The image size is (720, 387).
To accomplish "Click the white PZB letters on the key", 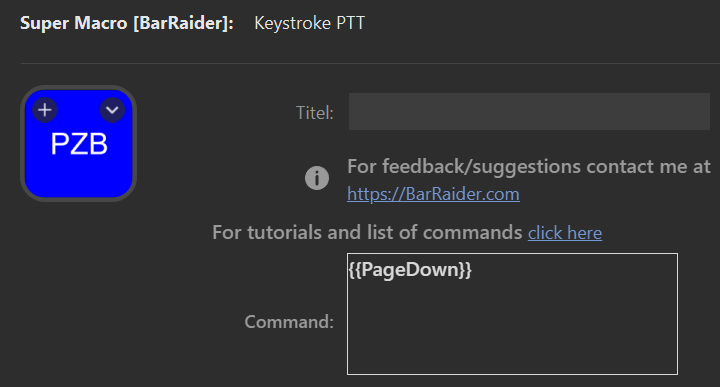I will tap(79, 144).
